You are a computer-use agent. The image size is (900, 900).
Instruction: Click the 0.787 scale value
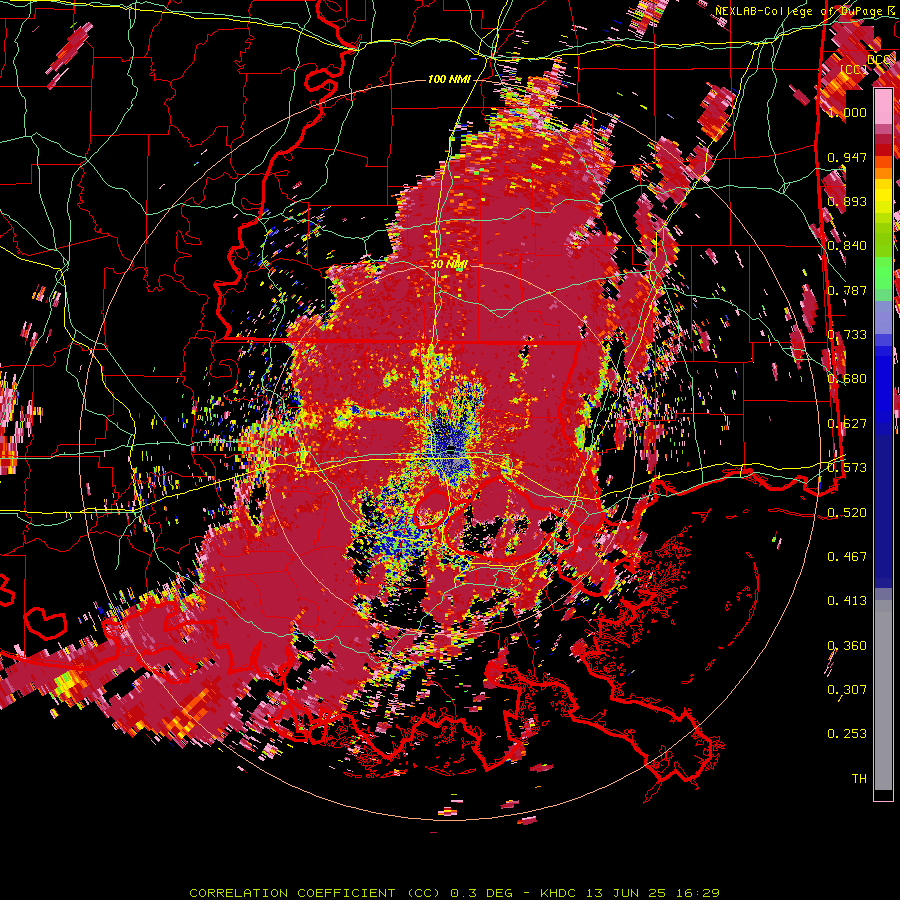coord(847,290)
